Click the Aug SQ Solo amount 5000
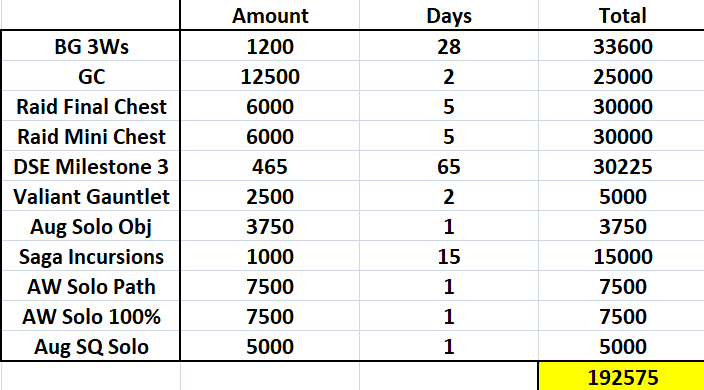 click(270, 346)
